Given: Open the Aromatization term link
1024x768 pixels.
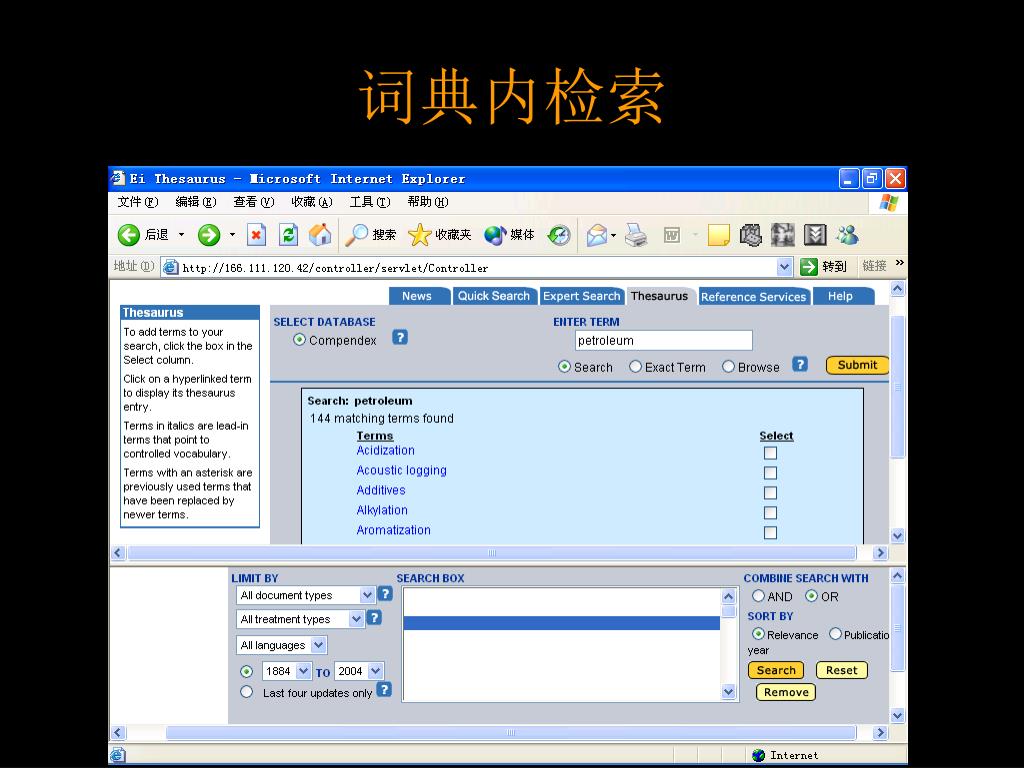Looking at the screenshot, I should pyautogui.click(x=393, y=530).
